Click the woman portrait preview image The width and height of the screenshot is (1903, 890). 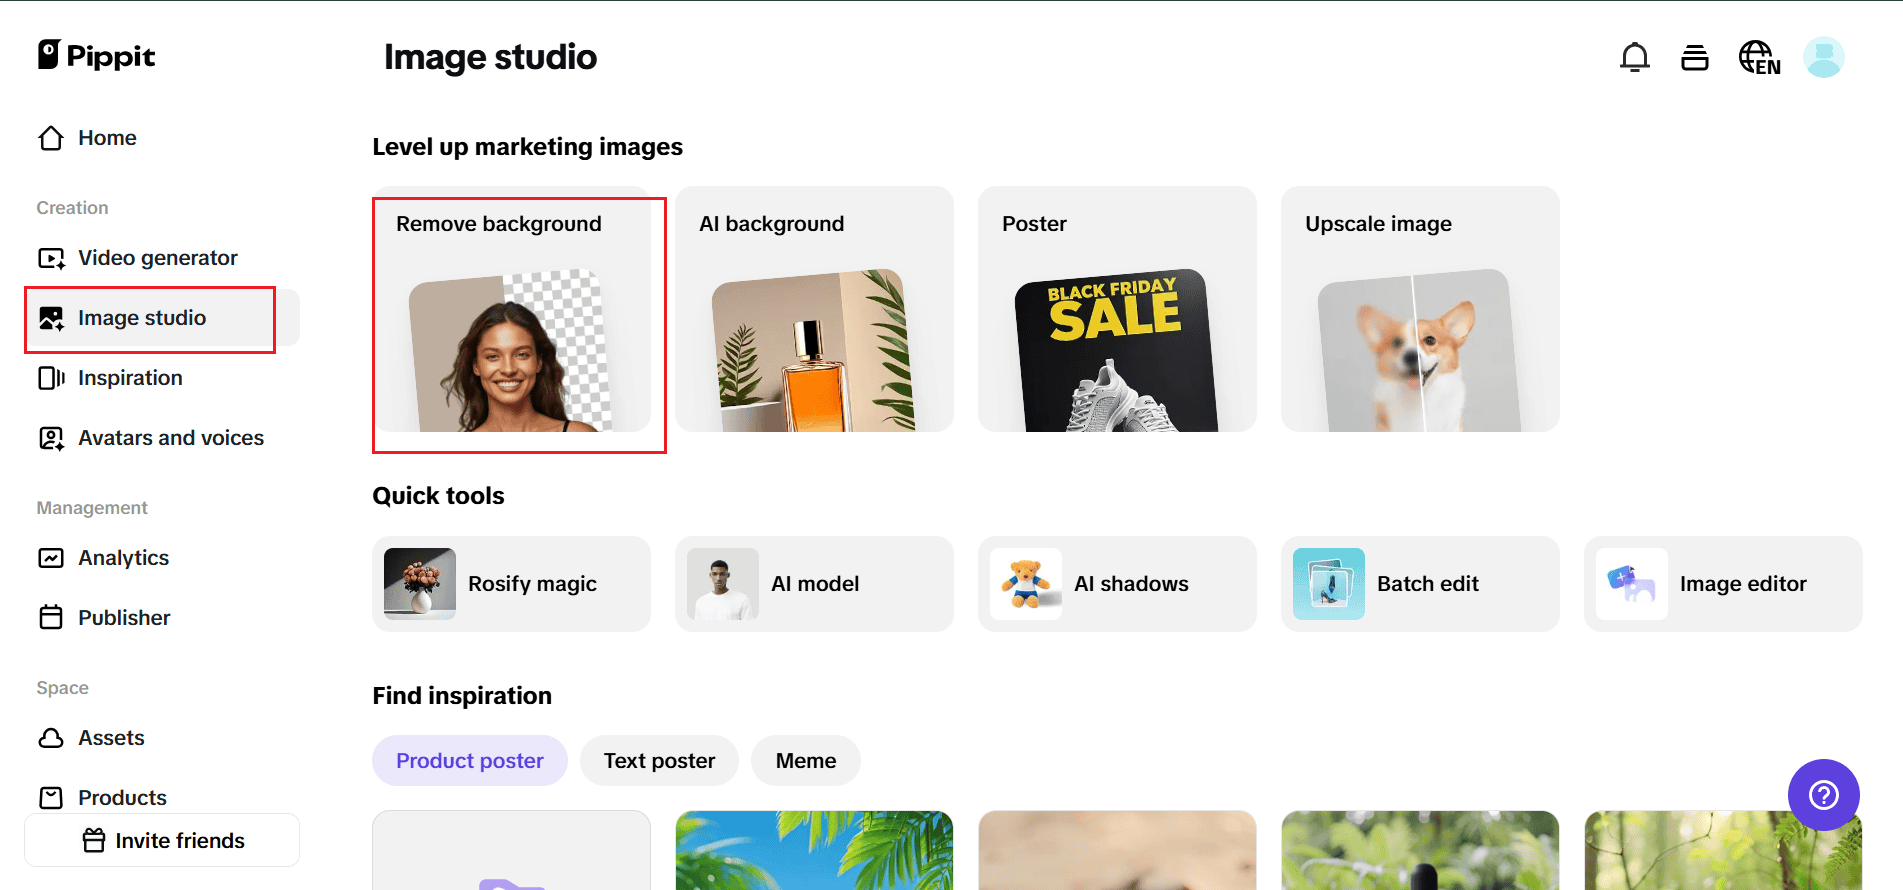510,352
